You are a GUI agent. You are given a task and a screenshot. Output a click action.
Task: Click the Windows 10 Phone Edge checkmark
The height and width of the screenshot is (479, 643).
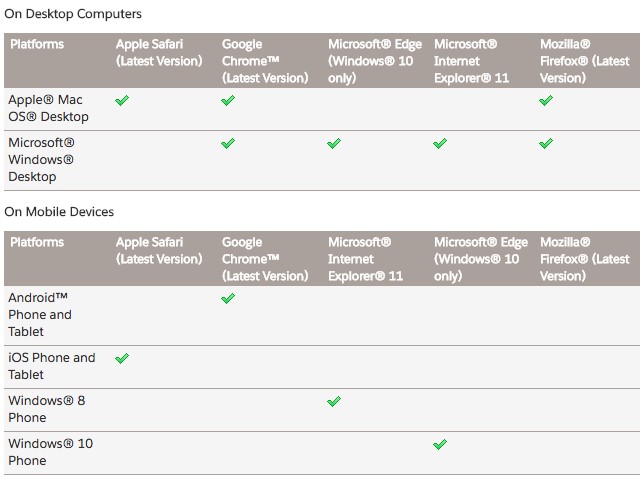pos(440,445)
